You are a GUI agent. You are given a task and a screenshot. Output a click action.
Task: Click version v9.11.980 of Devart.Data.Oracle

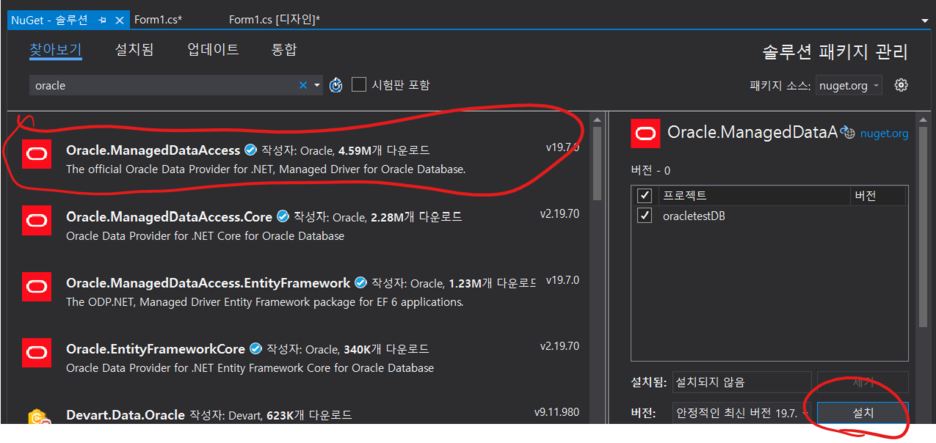[x=556, y=412]
